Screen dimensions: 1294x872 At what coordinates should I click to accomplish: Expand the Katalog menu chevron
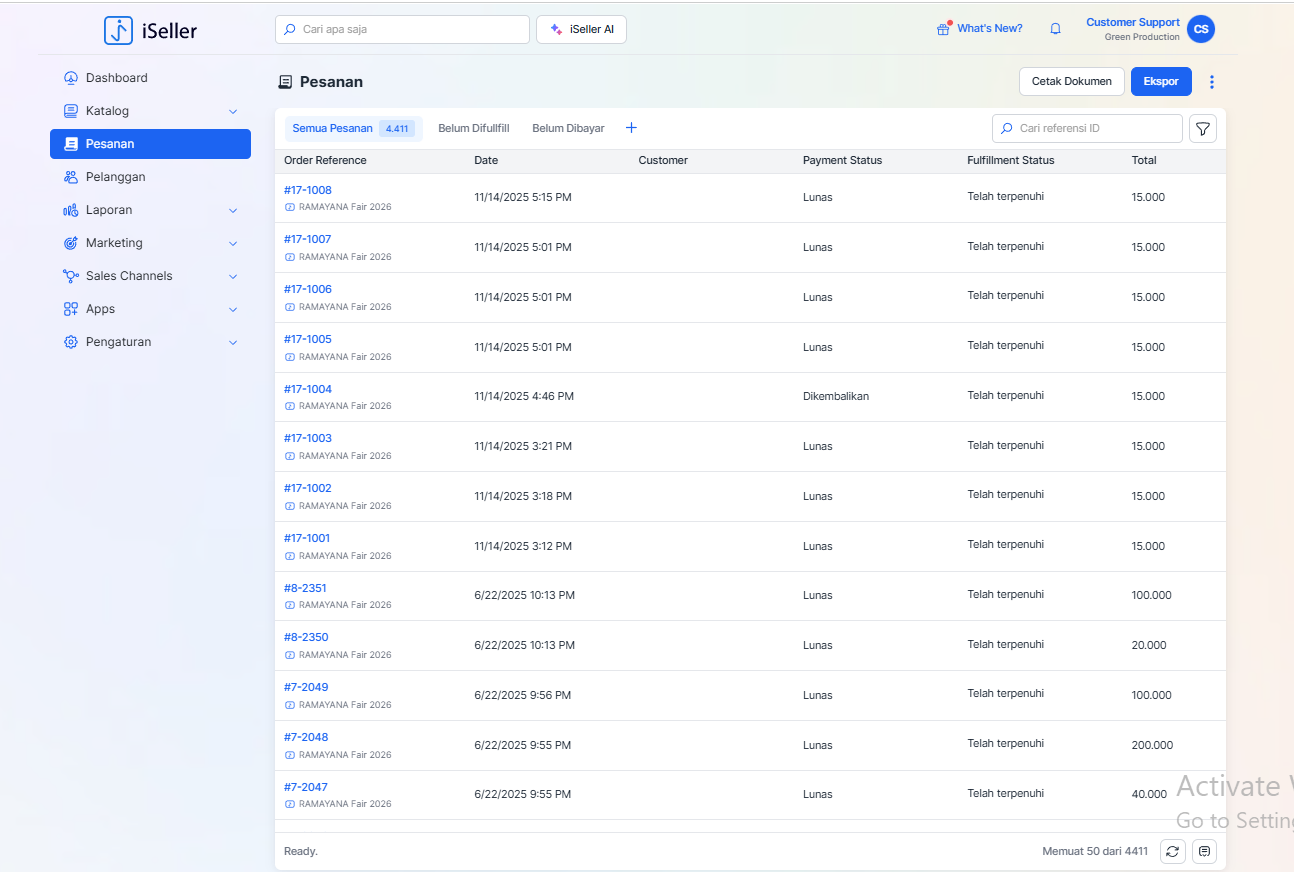pyautogui.click(x=233, y=111)
